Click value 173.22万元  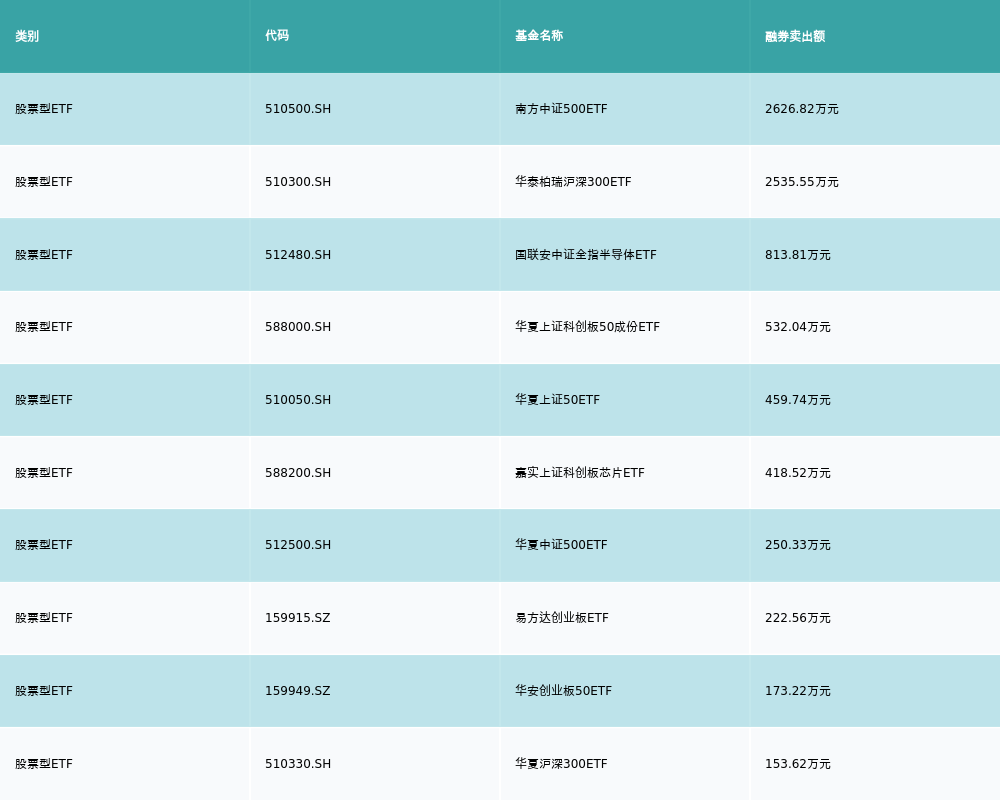click(x=798, y=691)
